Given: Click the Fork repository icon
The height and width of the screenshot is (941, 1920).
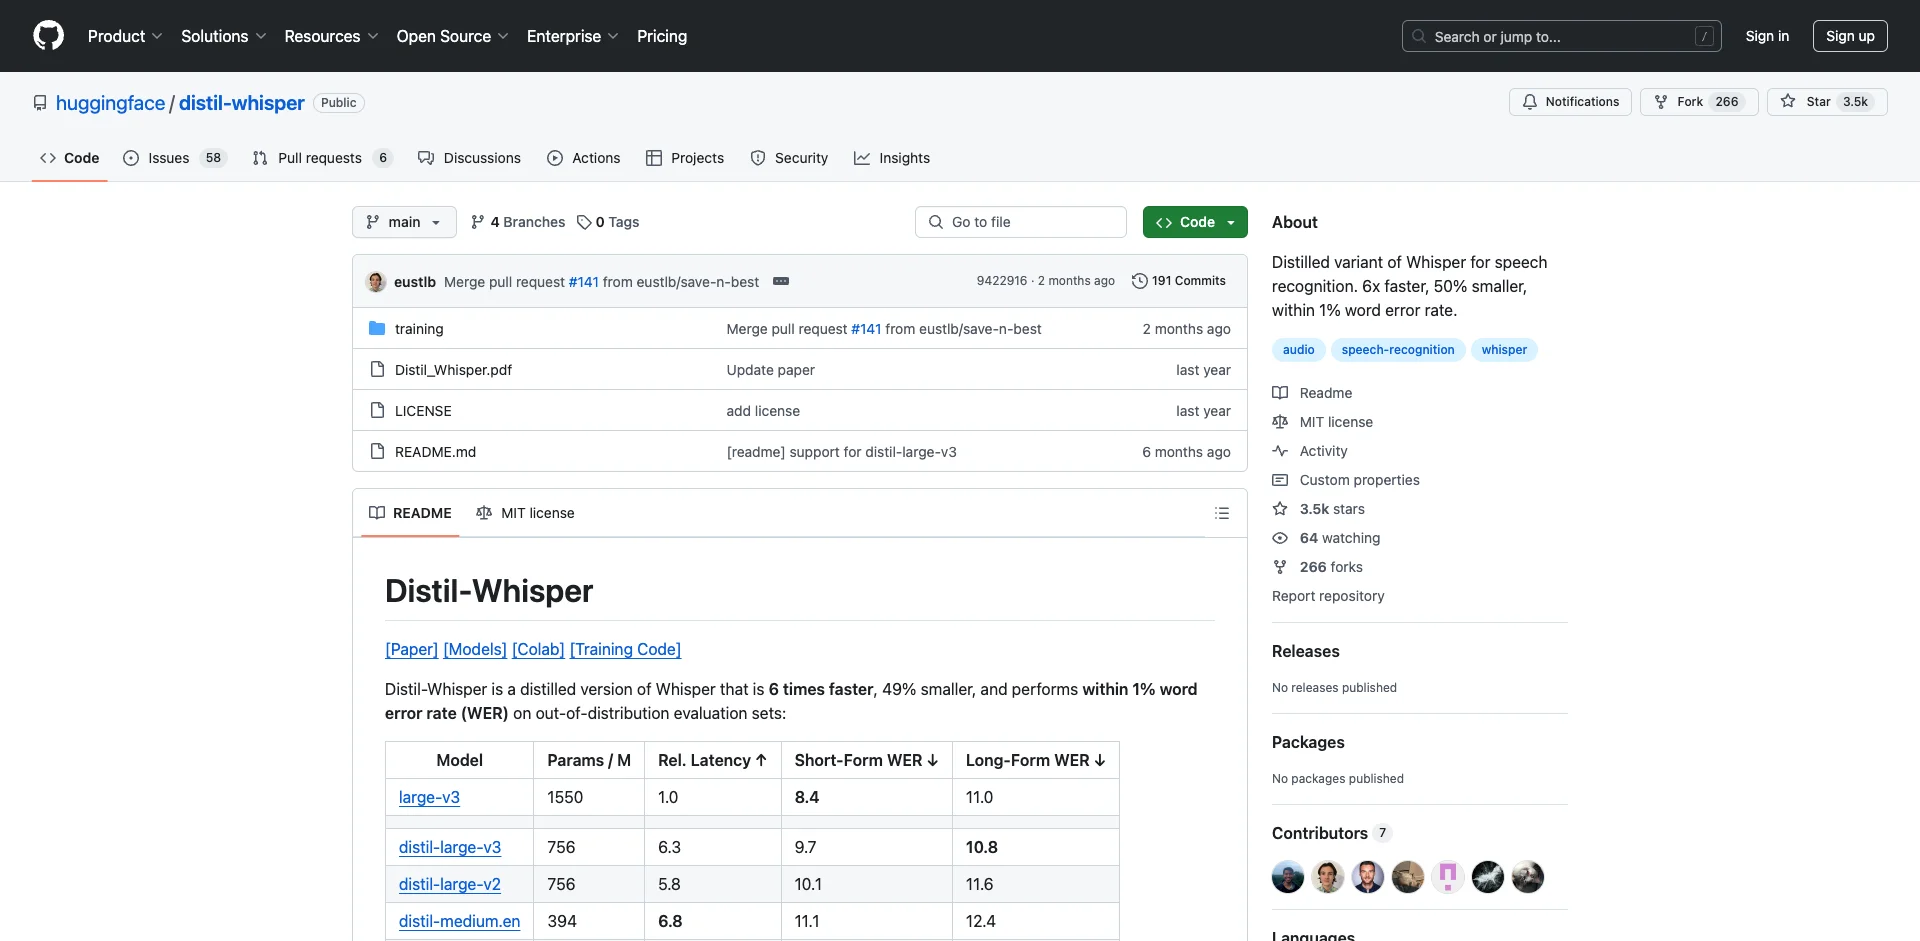Looking at the screenshot, I should (1661, 102).
